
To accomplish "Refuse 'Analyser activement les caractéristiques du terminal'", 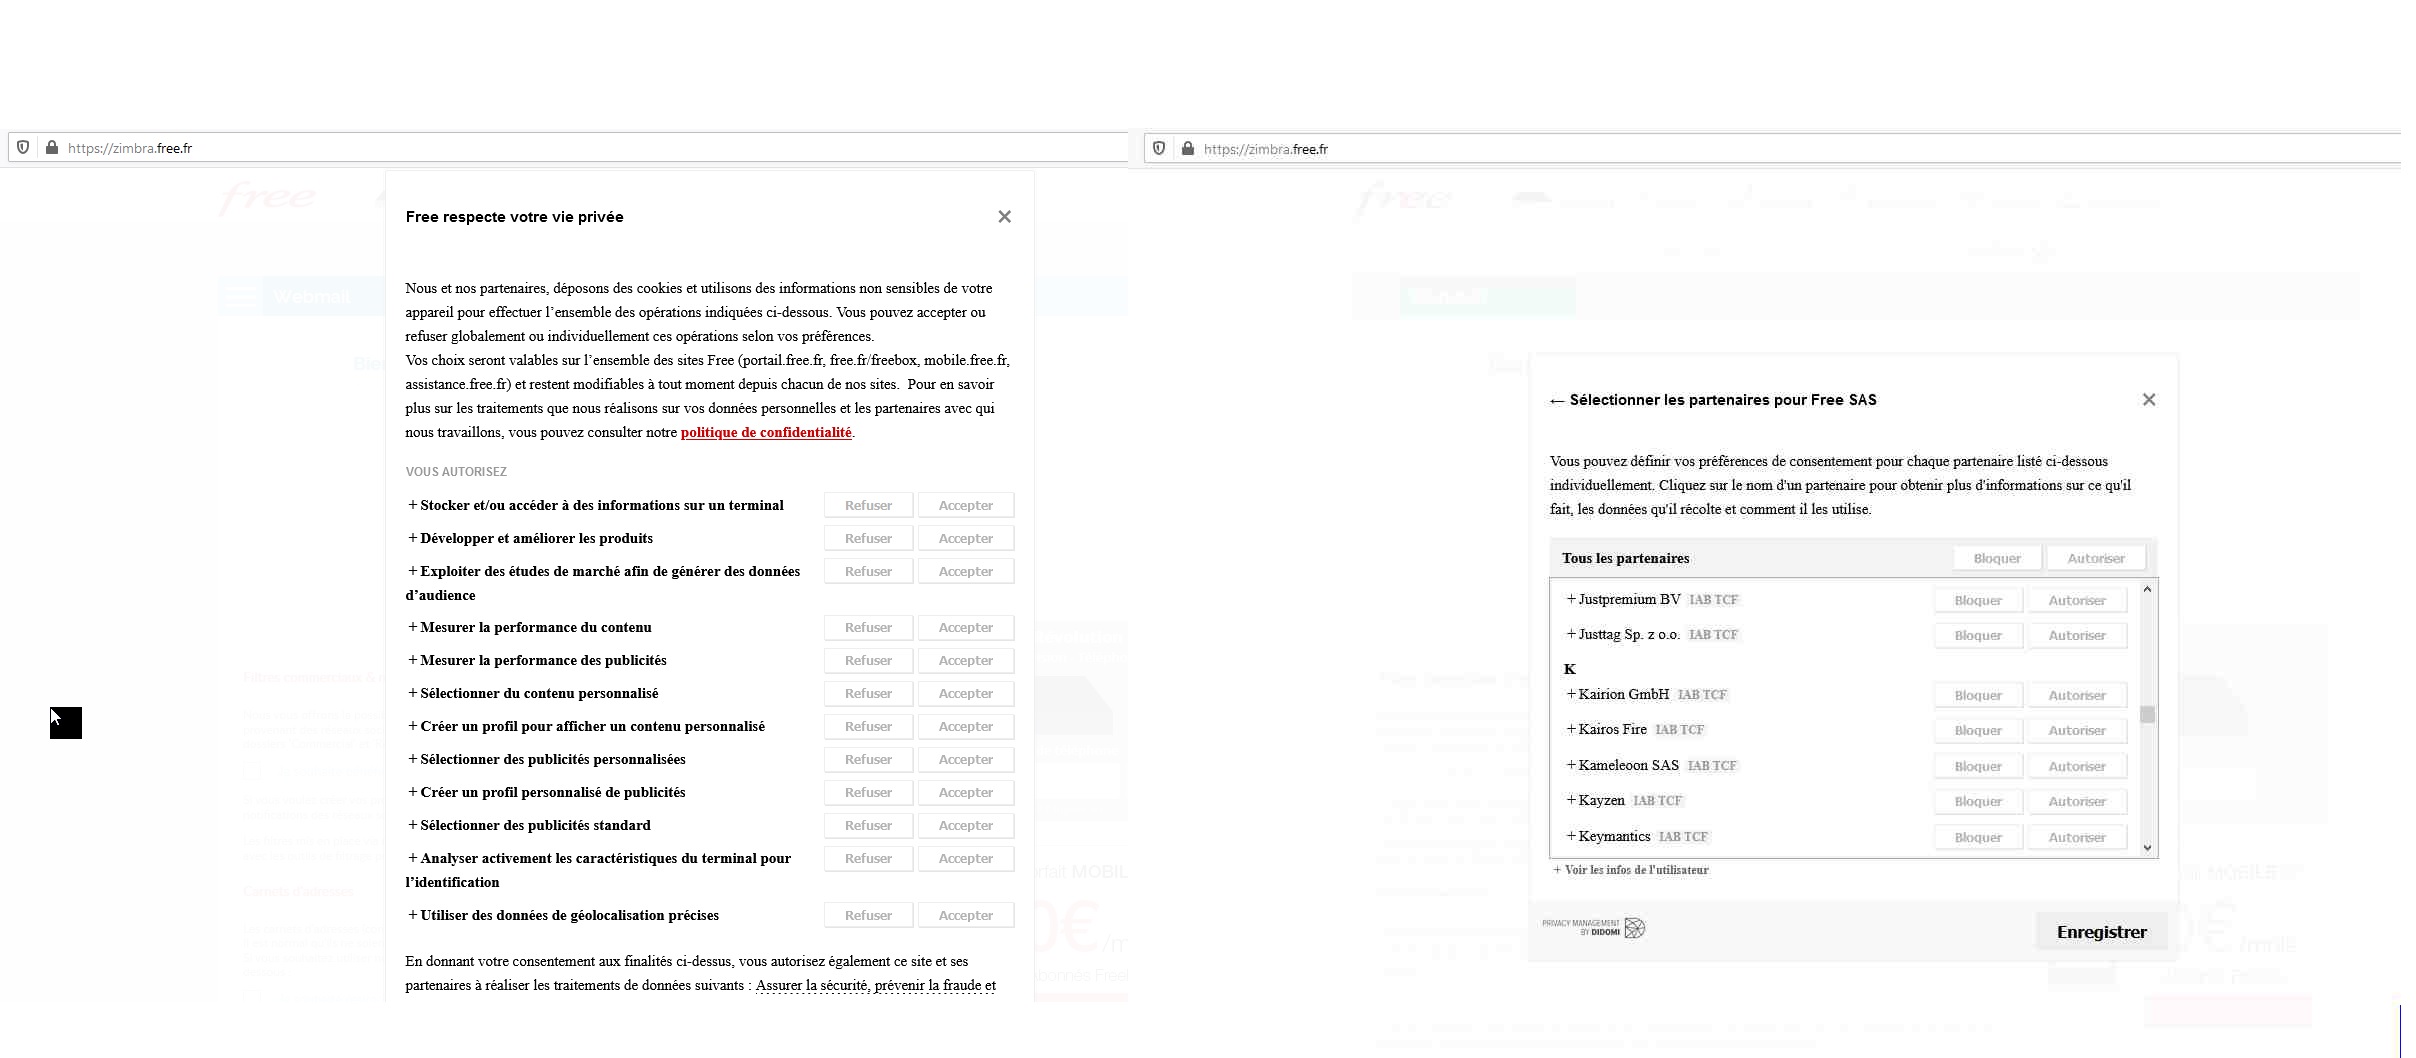I will tap(868, 858).
